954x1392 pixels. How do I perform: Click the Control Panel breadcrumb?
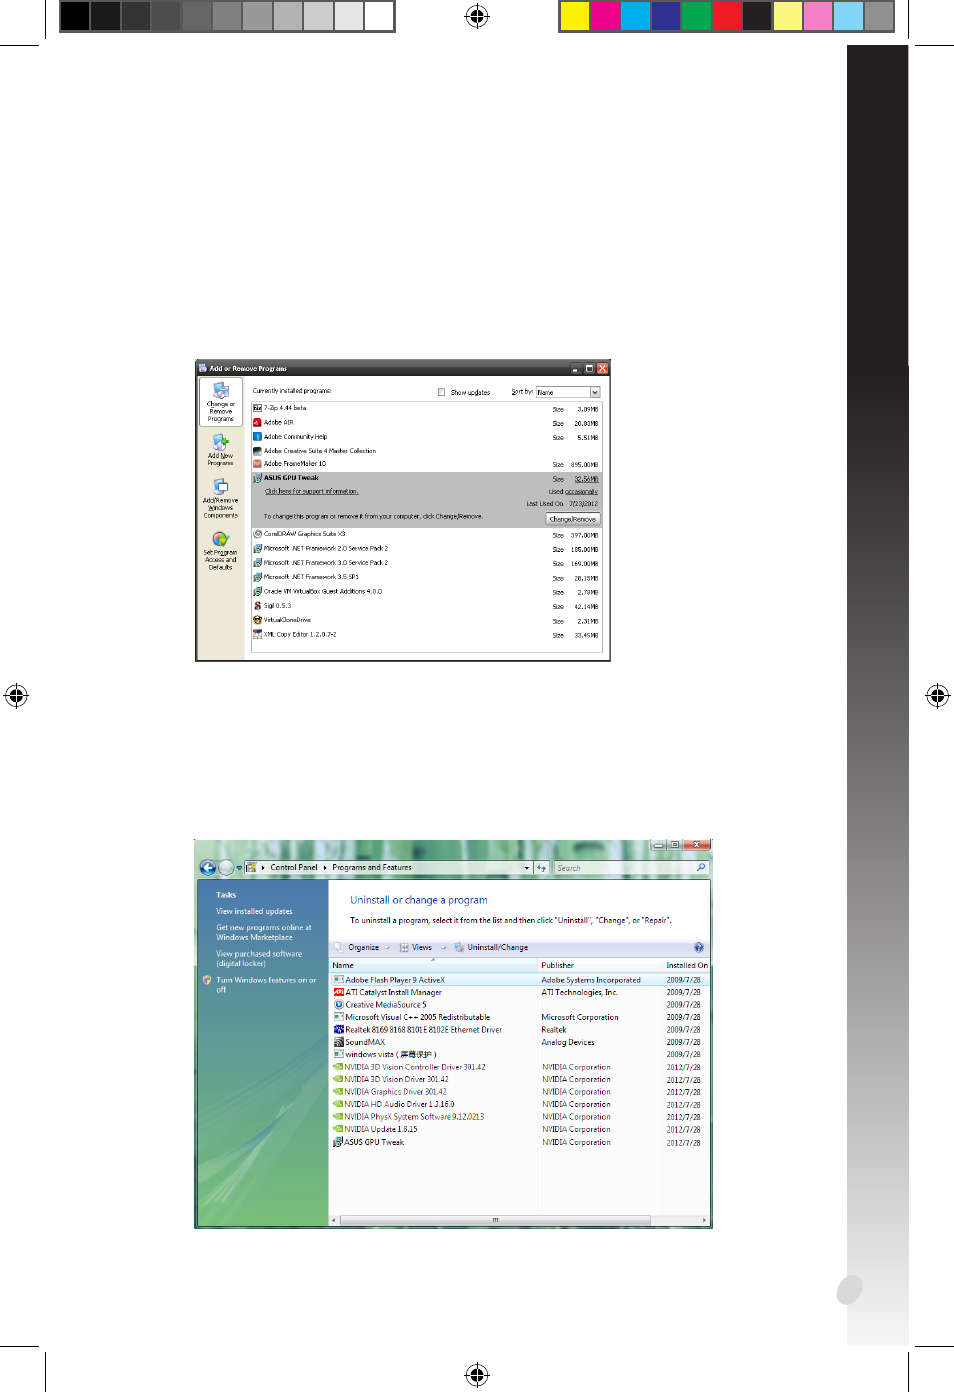click(294, 868)
